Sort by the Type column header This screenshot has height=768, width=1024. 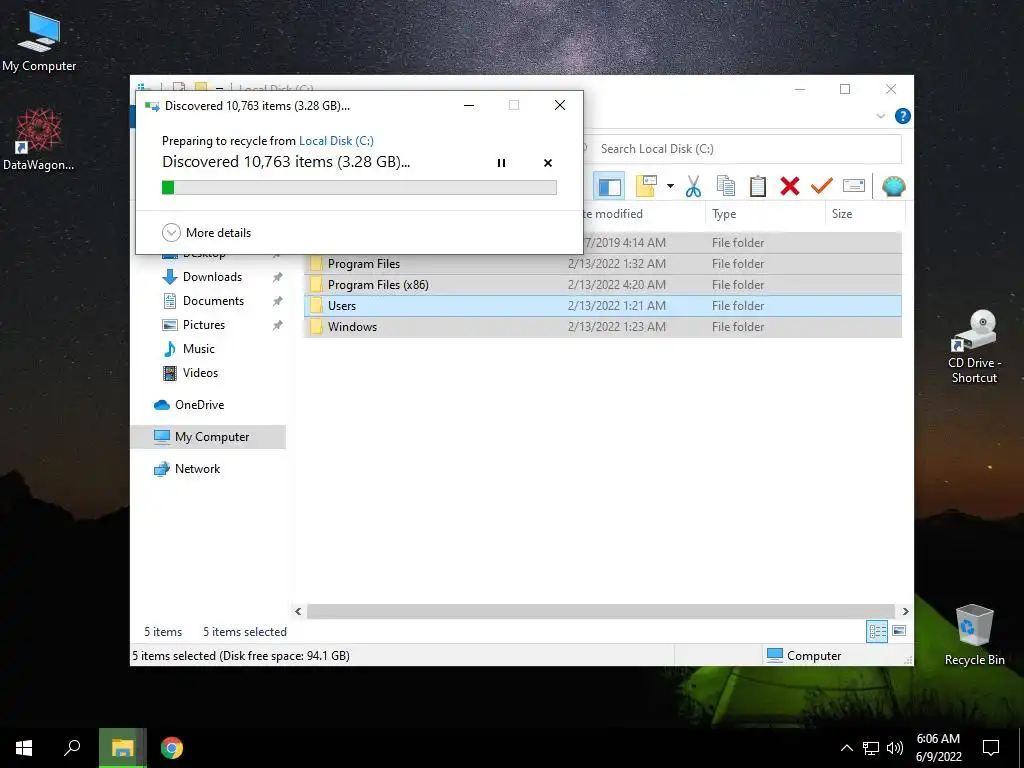(x=765, y=214)
